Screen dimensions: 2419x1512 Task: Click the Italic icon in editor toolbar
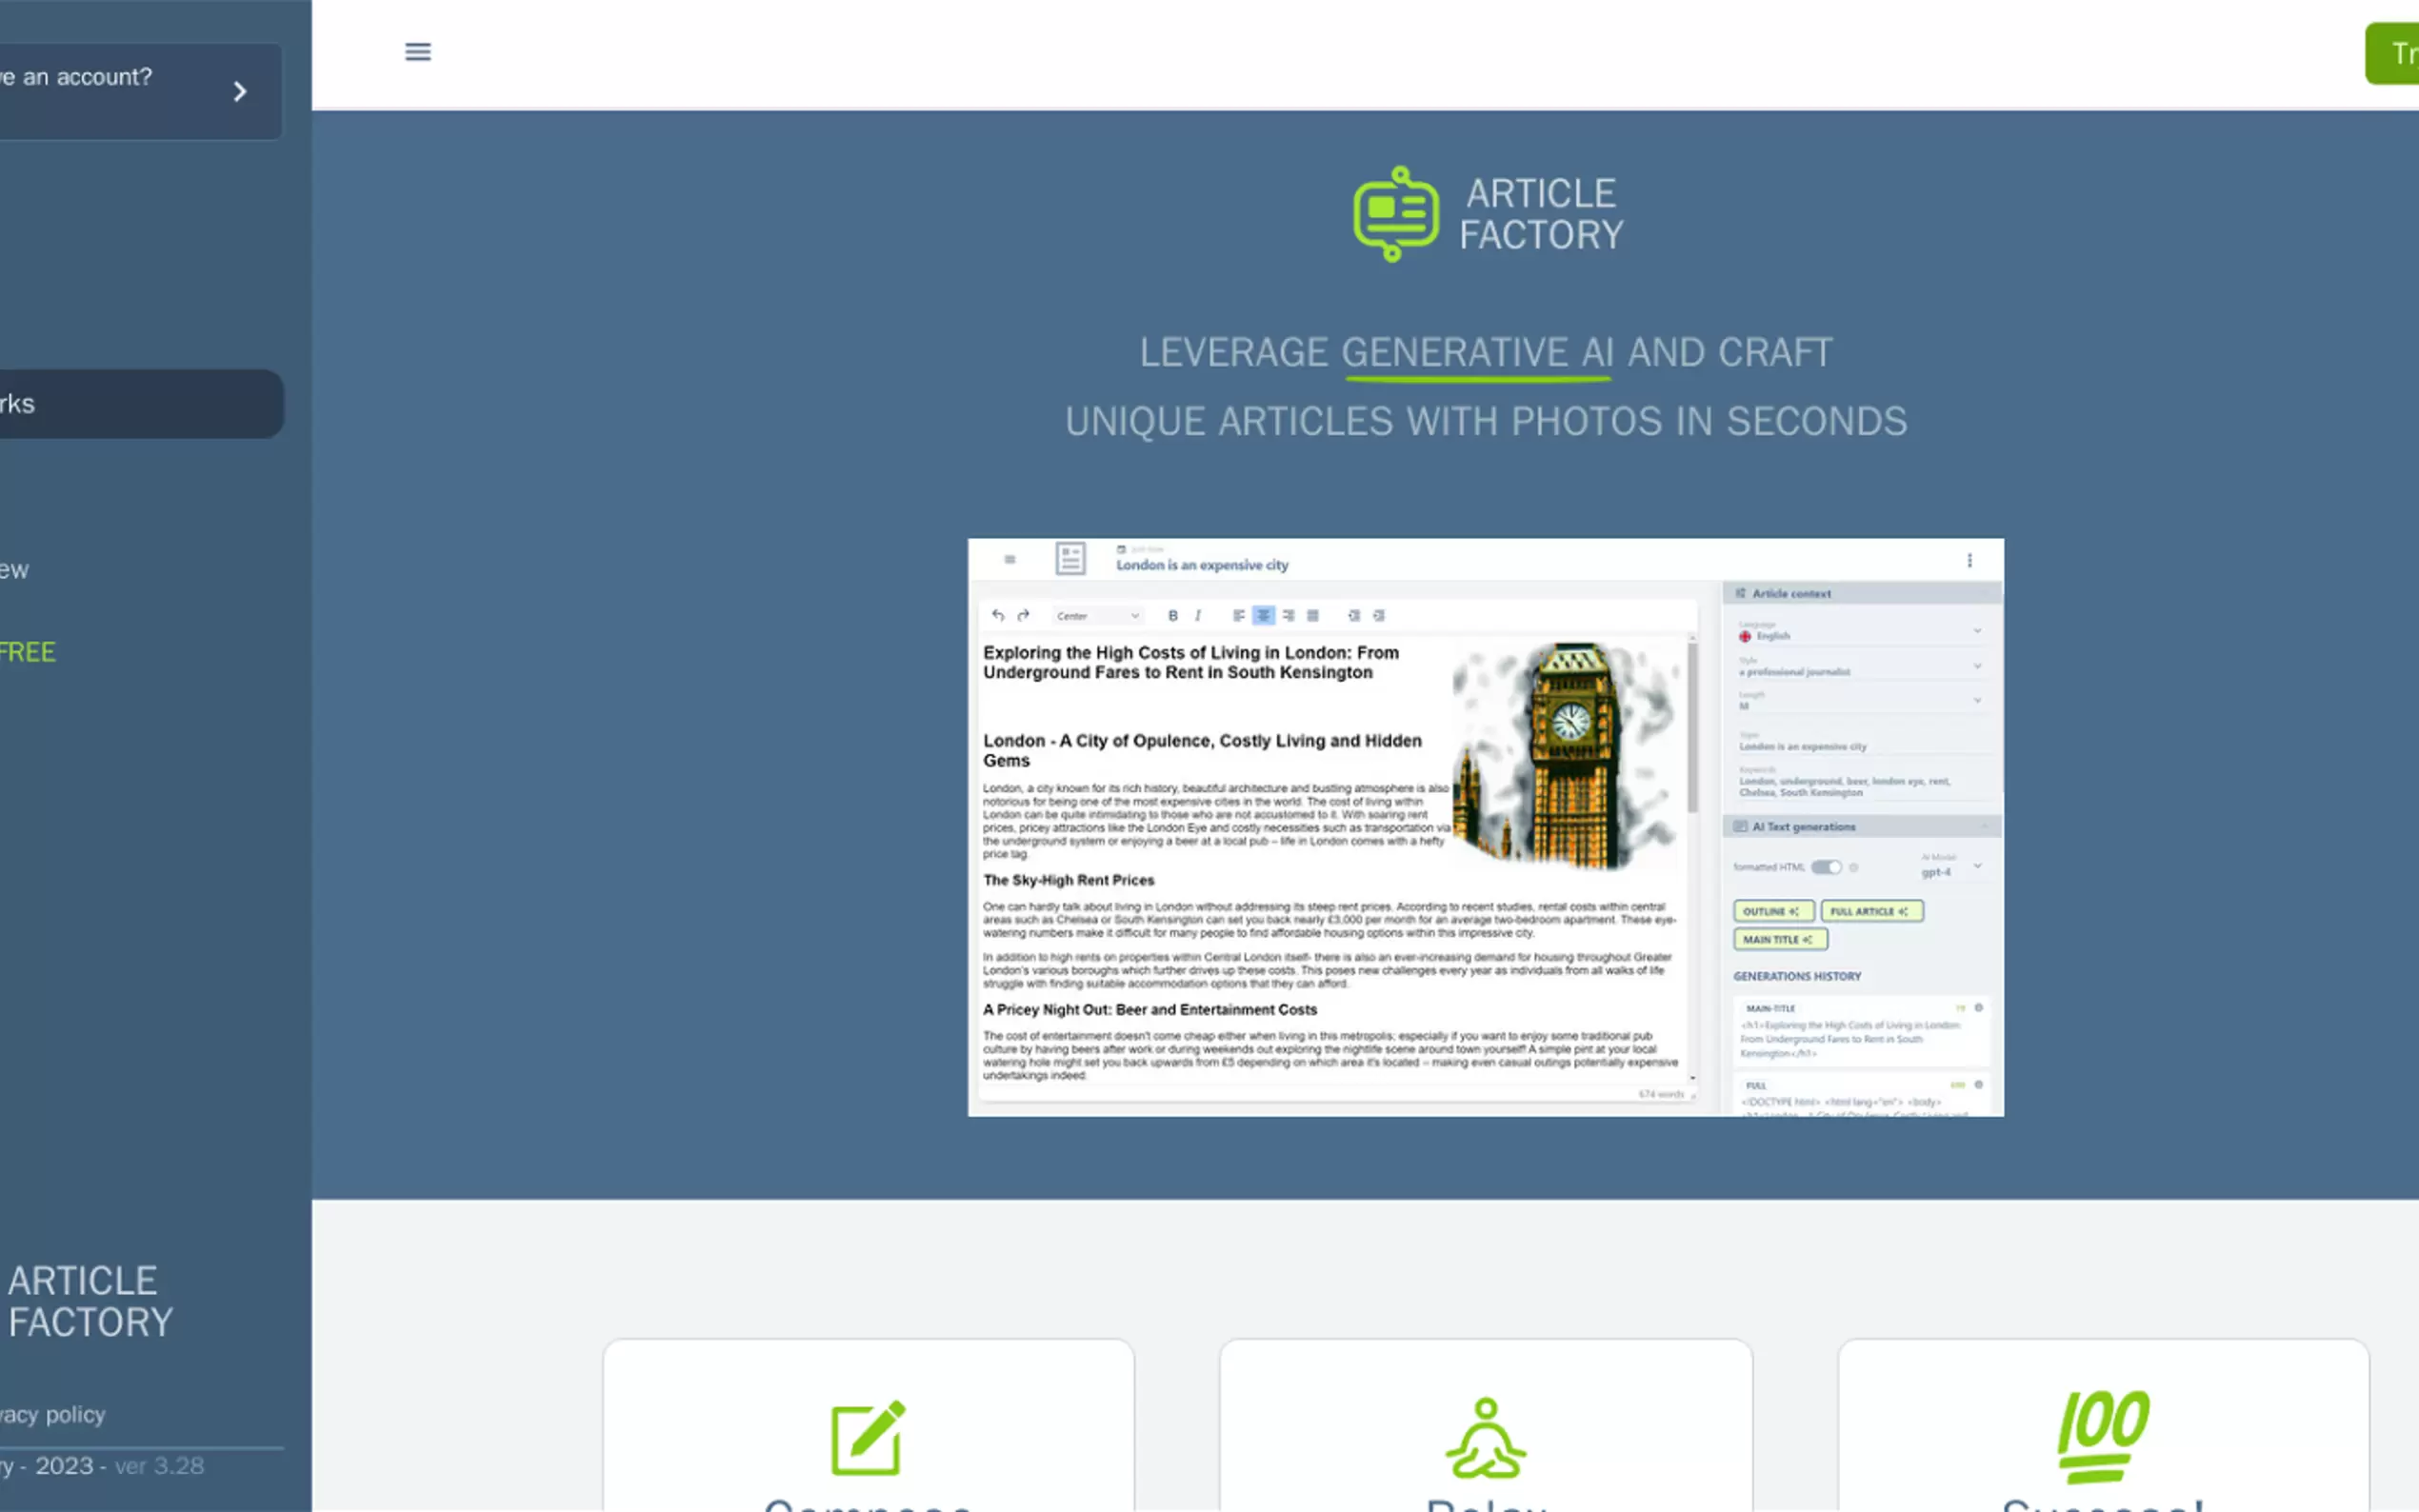pyautogui.click(x=1197, y=616)
